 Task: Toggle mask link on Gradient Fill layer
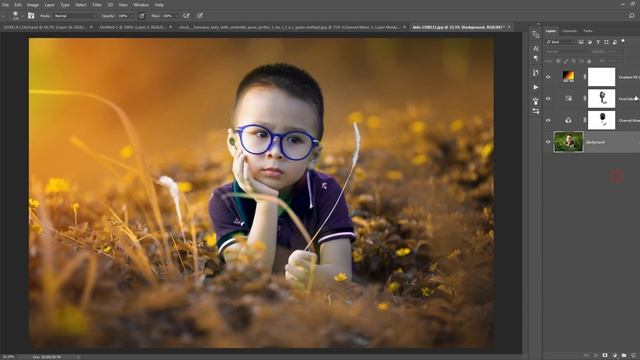coord(584,77)
